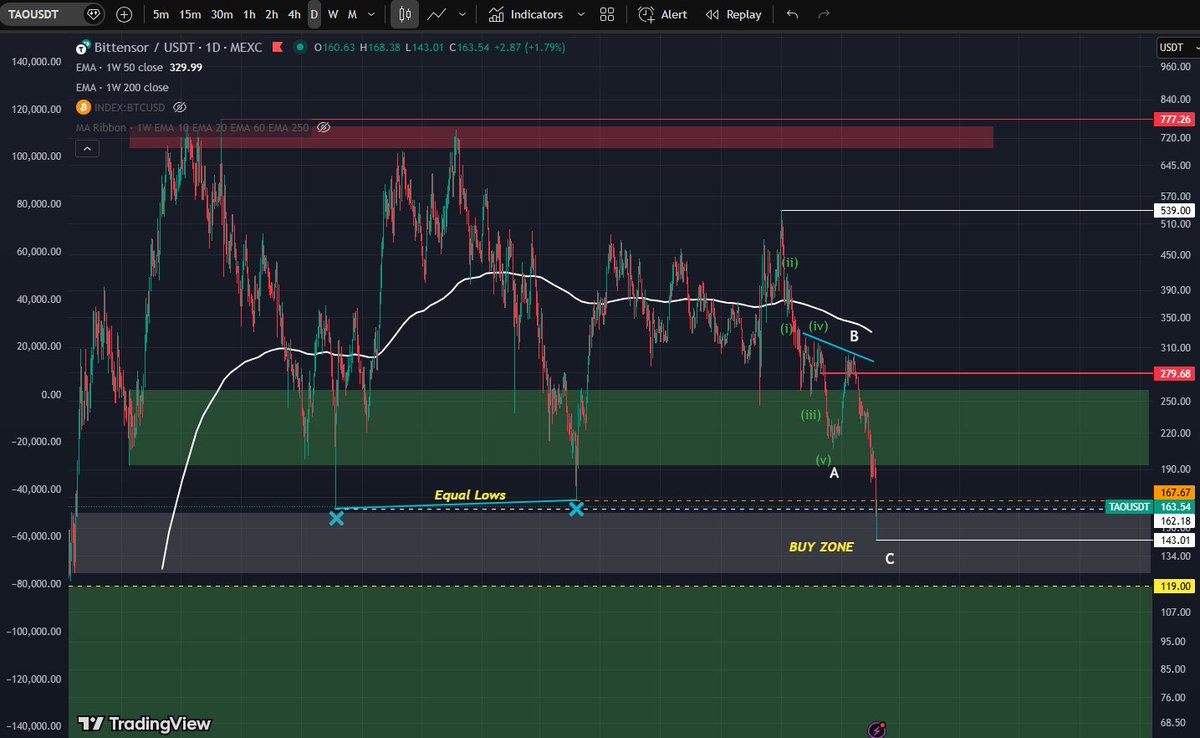Click the purple lightning event icon

point(878,730)
